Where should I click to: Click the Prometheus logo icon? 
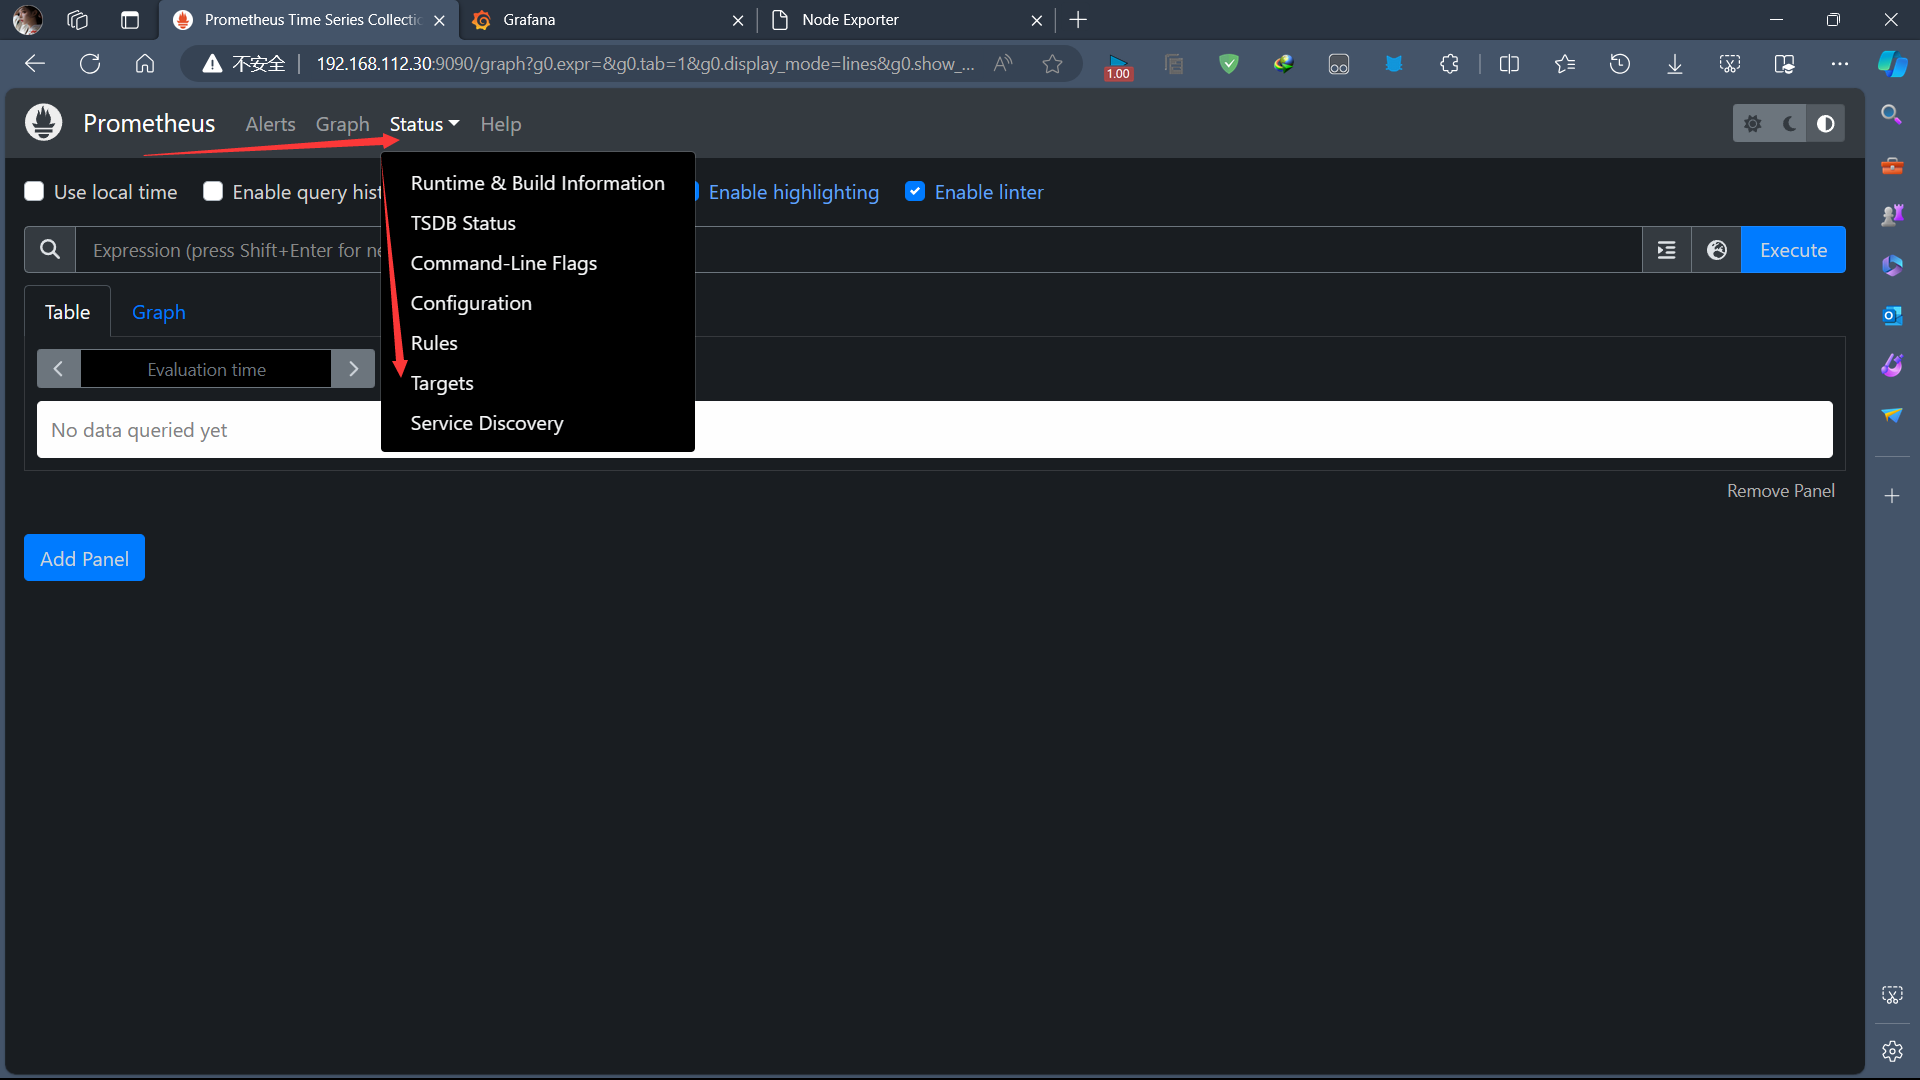click(x=42, y=122)
